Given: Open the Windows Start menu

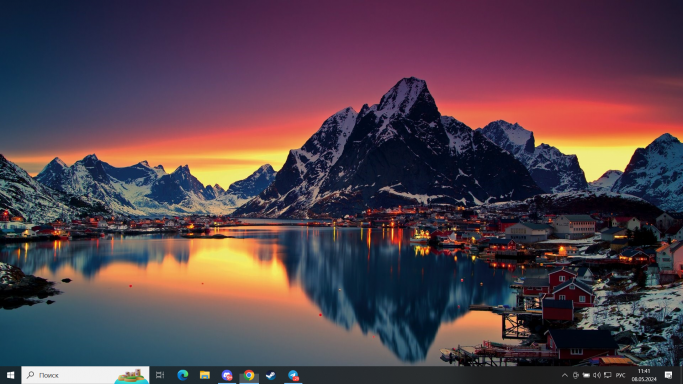Looking at the screenshot, I should [x=10, y=375].
